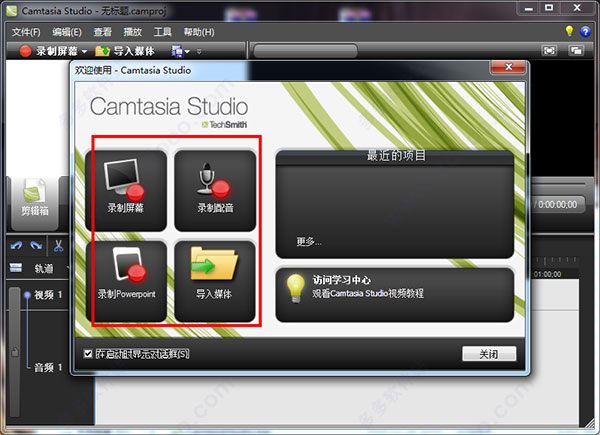Click the 导入媒体 folder tile in dialog

(215, 281)
